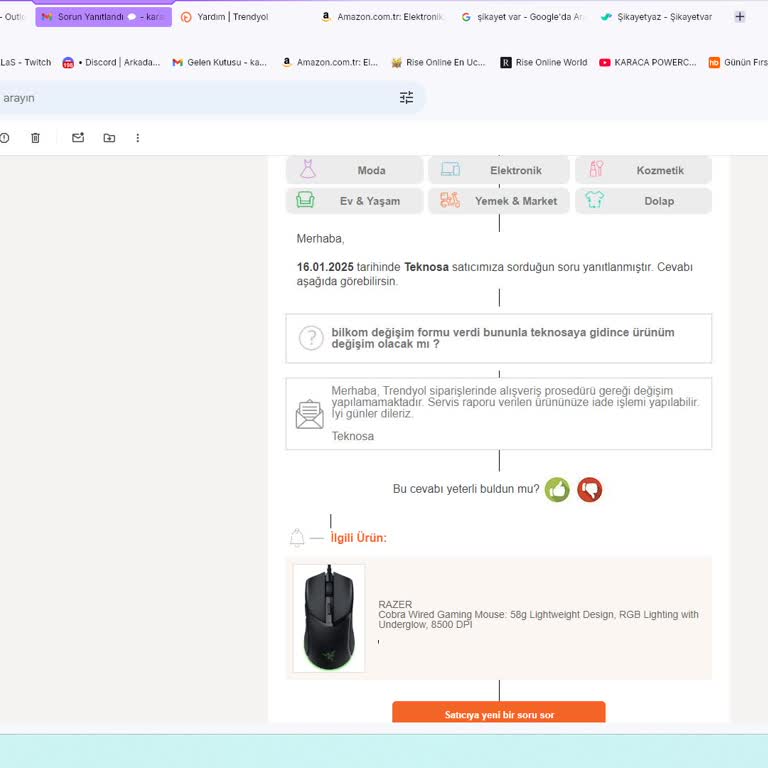Viewport: 768px width, 768px height.
Task: Open the Günün Fırs... bookmark
Action: [x=738, y=62]
